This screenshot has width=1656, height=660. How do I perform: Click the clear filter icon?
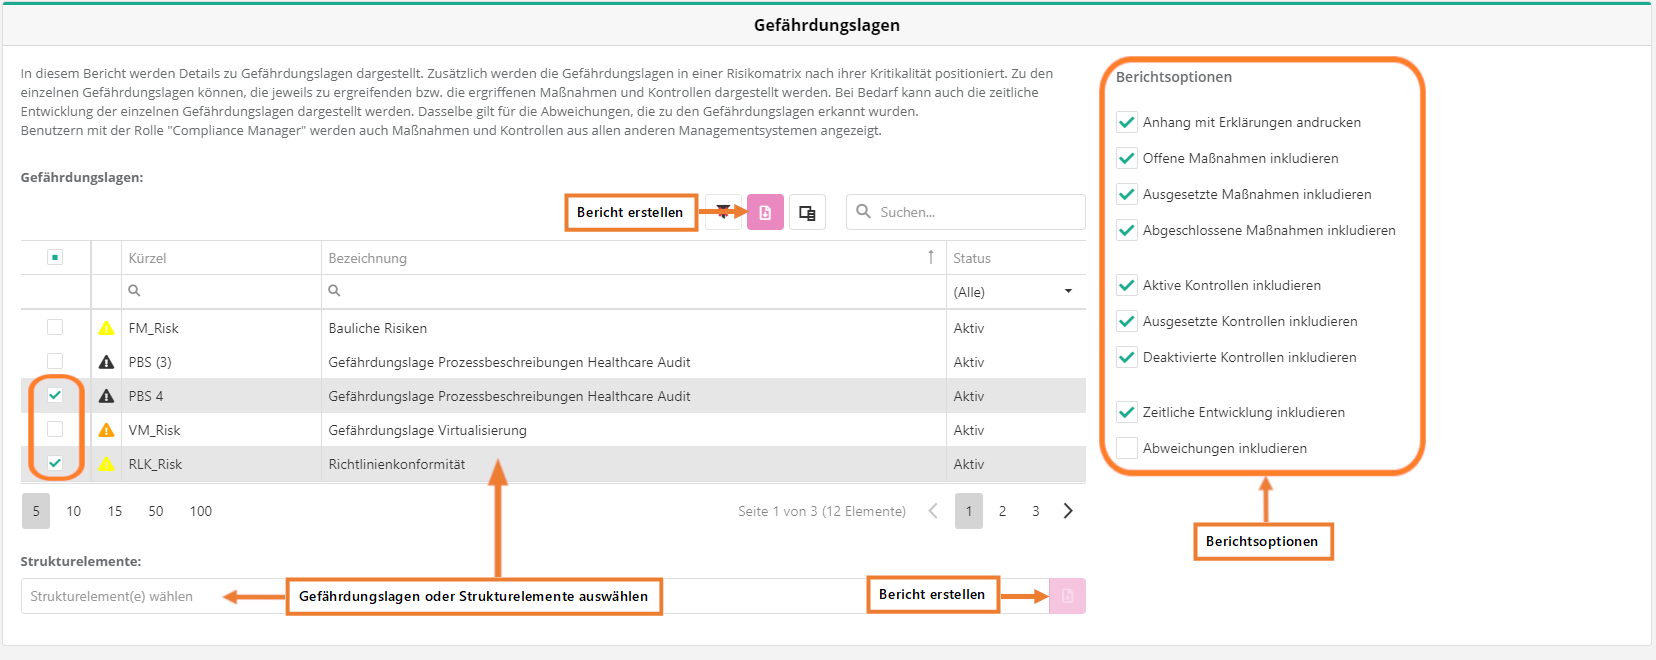[723, 212]
